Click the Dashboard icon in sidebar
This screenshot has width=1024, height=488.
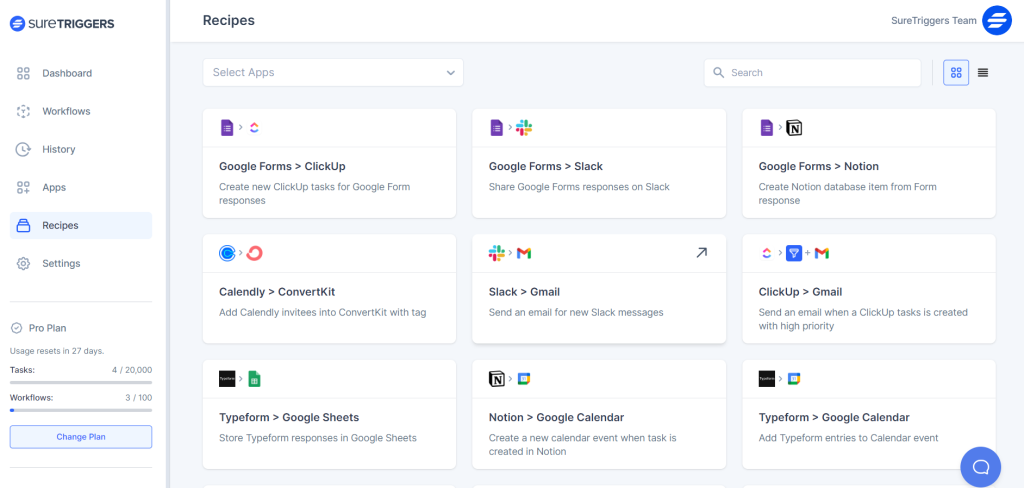23,73
